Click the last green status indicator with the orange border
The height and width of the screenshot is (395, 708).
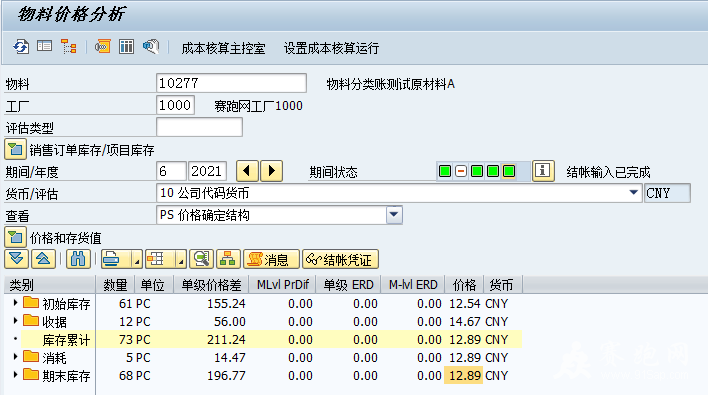pyautogui.click(x=509, y=172)
